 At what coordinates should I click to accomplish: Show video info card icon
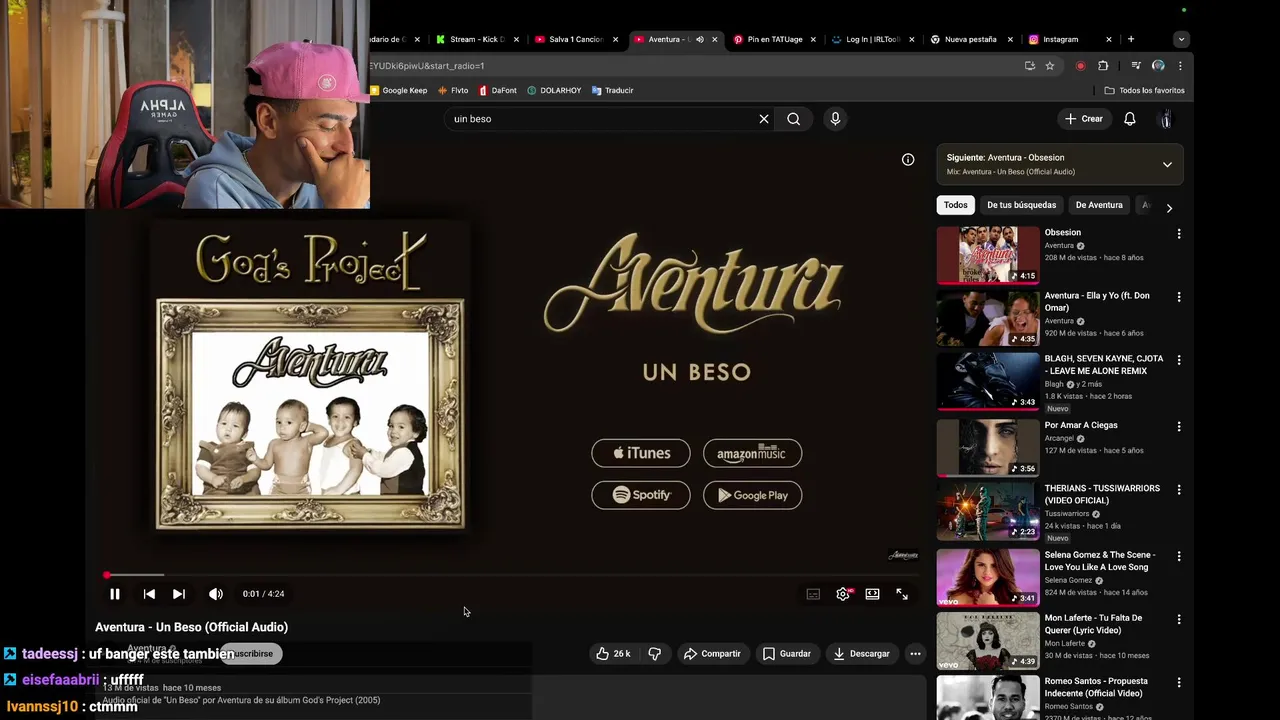908,159
